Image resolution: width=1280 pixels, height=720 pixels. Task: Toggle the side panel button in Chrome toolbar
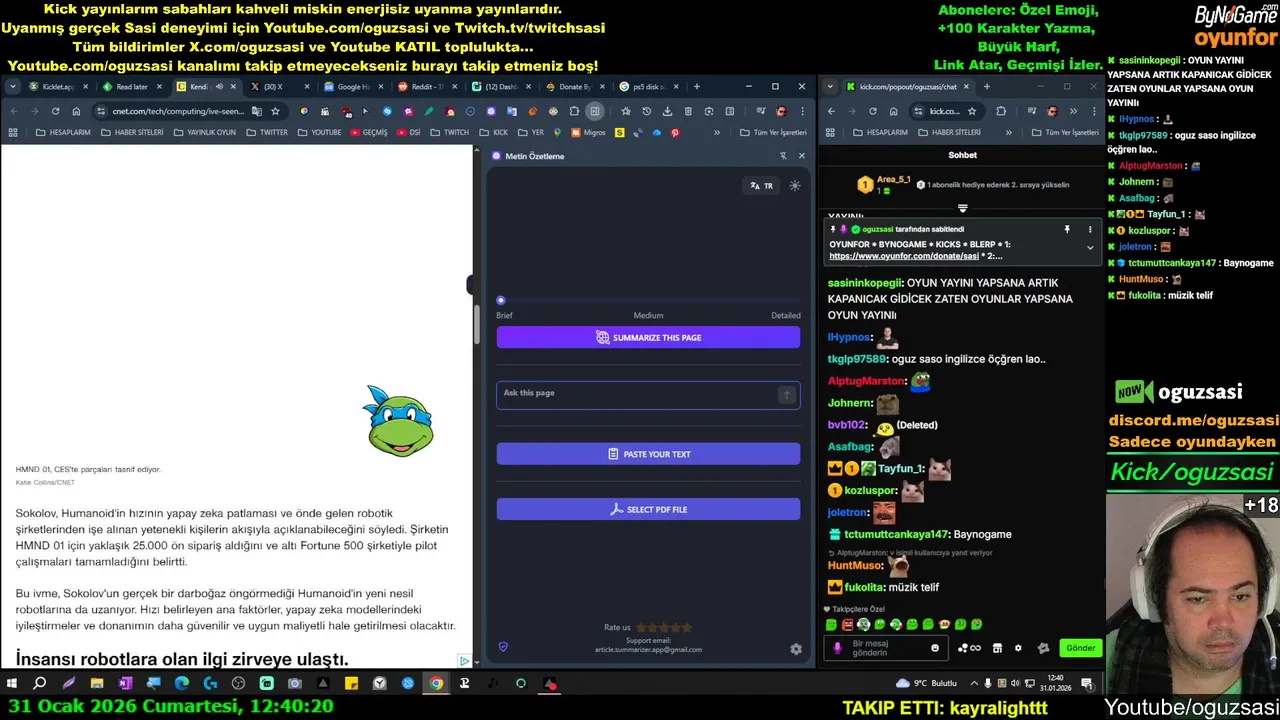click(x=595, y=111)
